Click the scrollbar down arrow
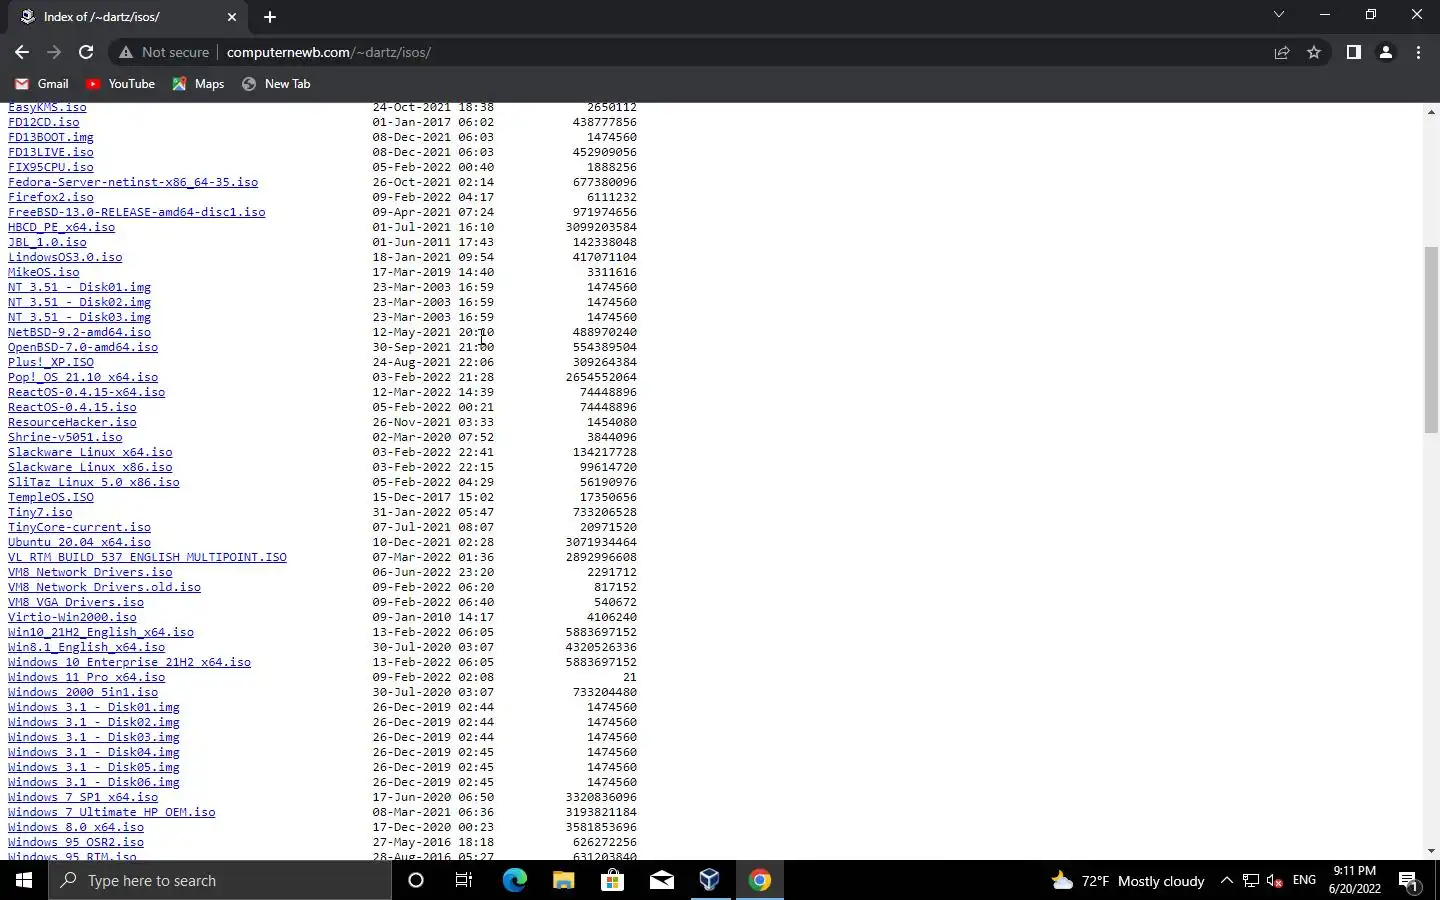Image resolution: width=1440 pixels, height=900 pixels. [1431, 851]
